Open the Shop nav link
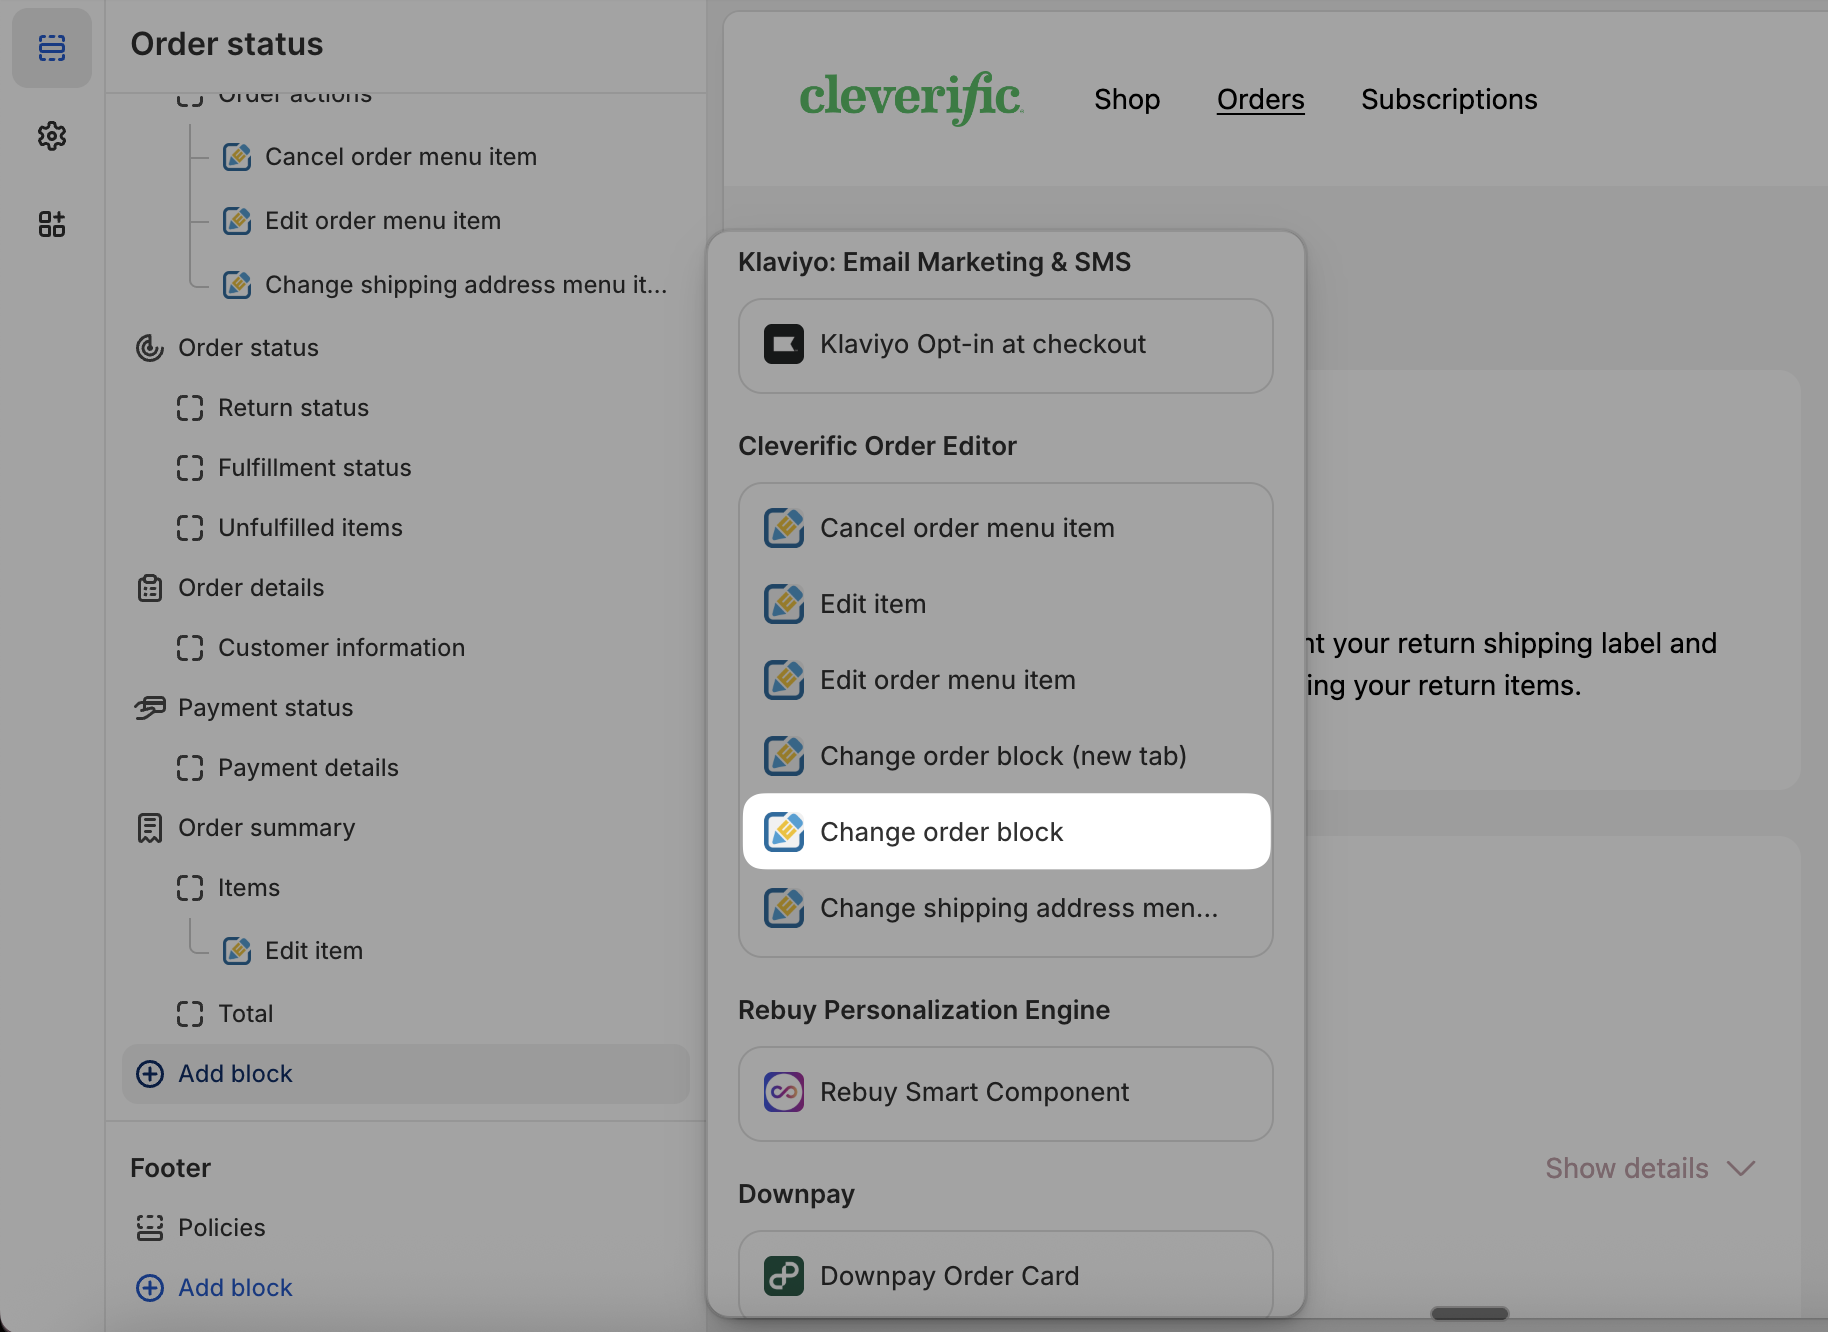This screenshot has width=1828, height=1332. 1127,99
